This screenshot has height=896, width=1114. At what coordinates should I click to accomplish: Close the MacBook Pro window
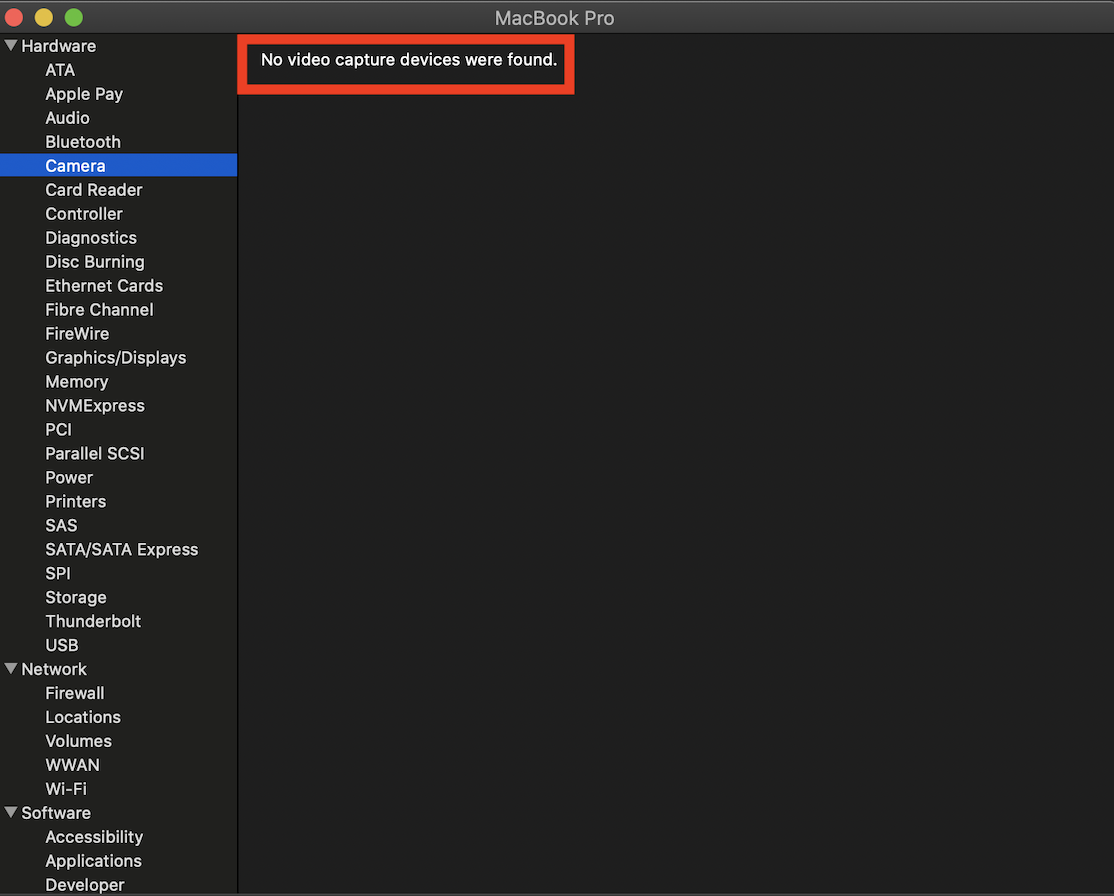(x=14, y=17)
